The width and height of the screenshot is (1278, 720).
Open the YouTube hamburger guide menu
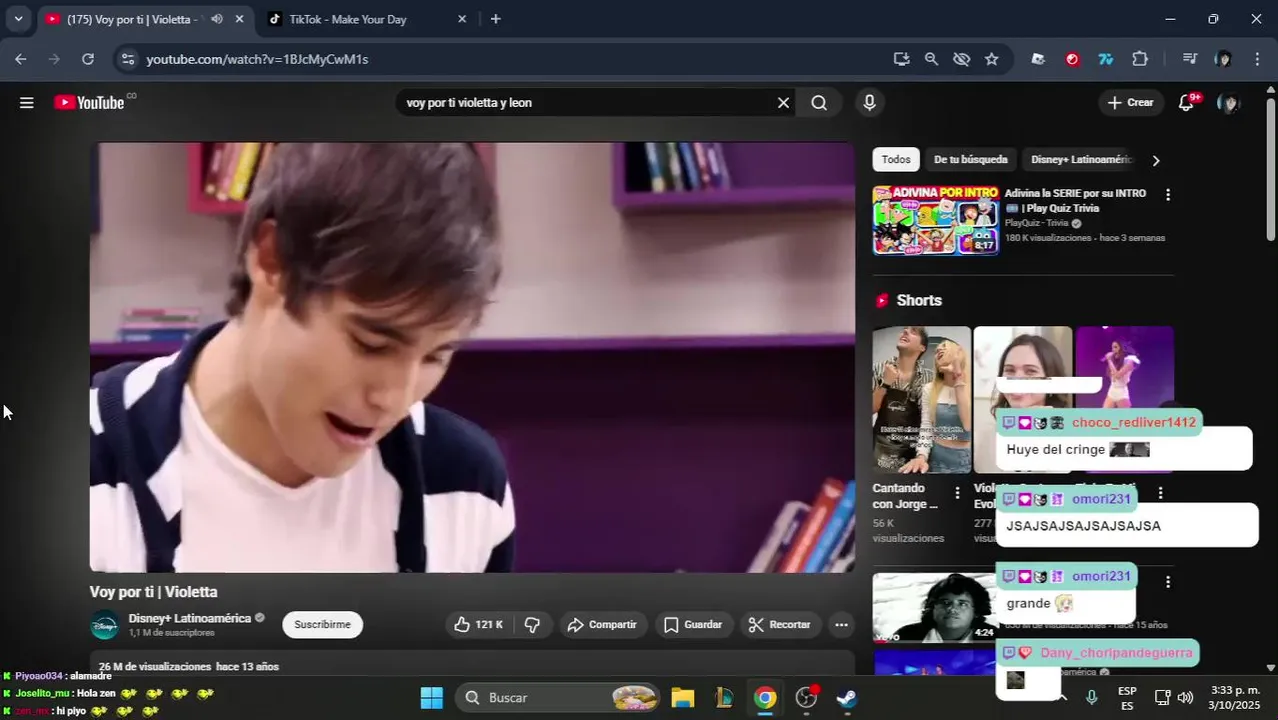27,102
